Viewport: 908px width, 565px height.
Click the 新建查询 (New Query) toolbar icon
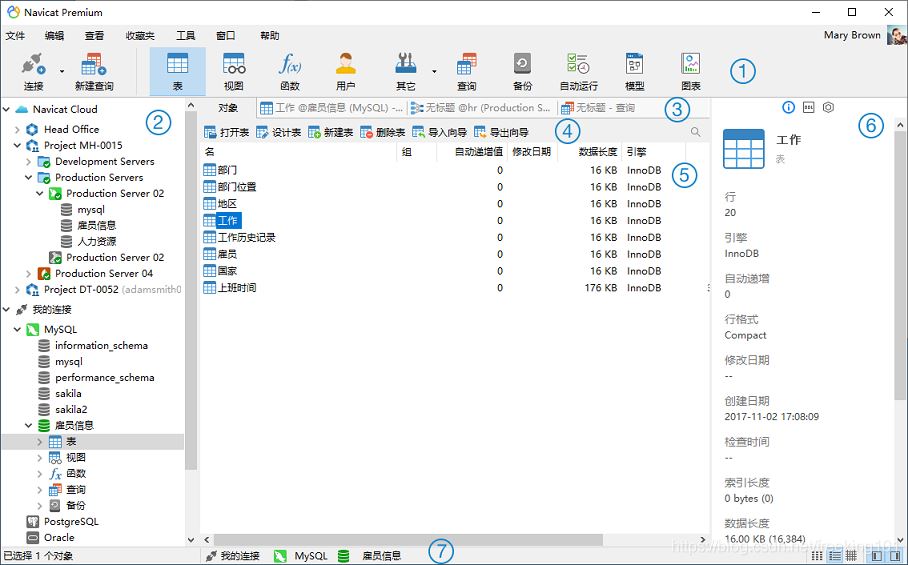[94, 71]
